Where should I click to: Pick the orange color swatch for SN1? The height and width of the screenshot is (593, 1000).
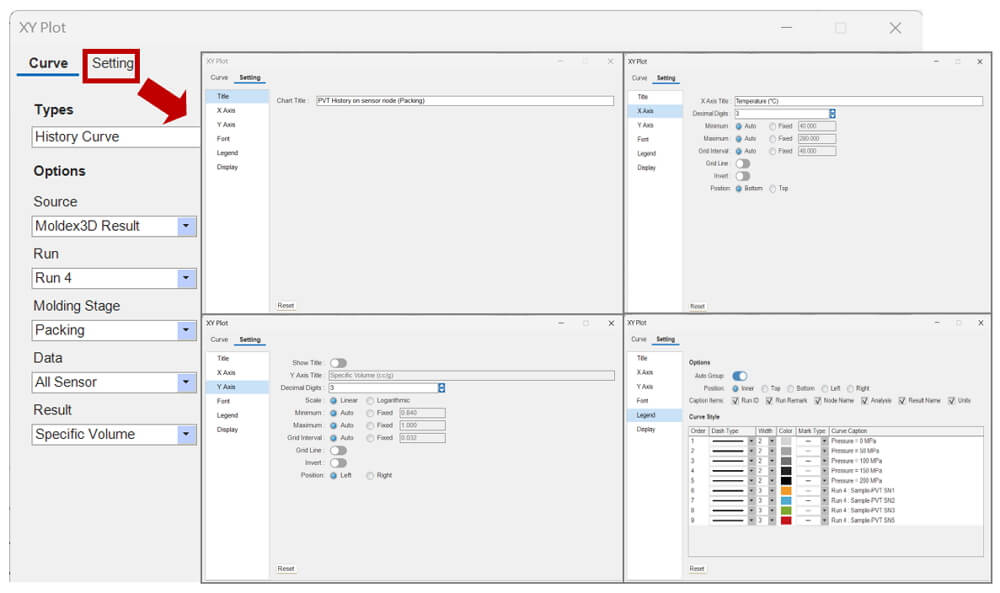coord(786,490)
